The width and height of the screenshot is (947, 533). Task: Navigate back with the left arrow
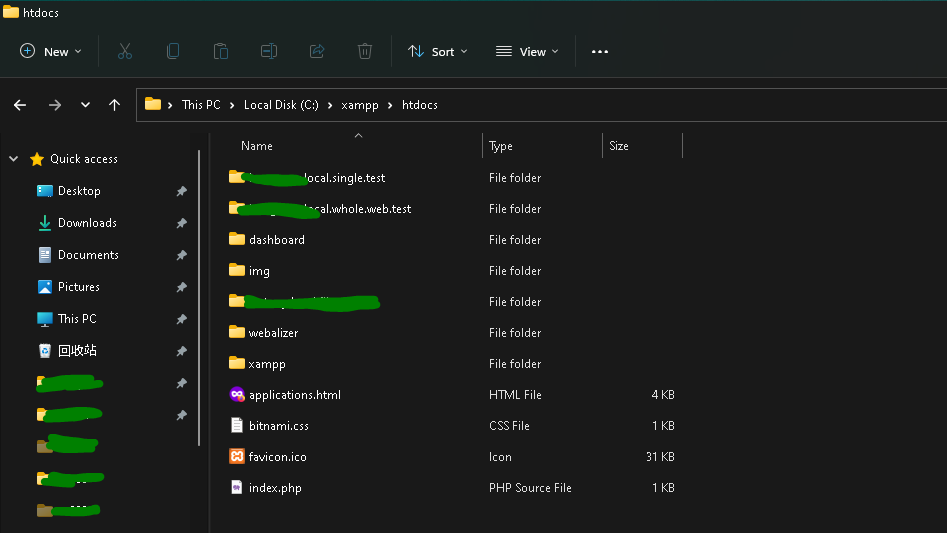point(20,105)
